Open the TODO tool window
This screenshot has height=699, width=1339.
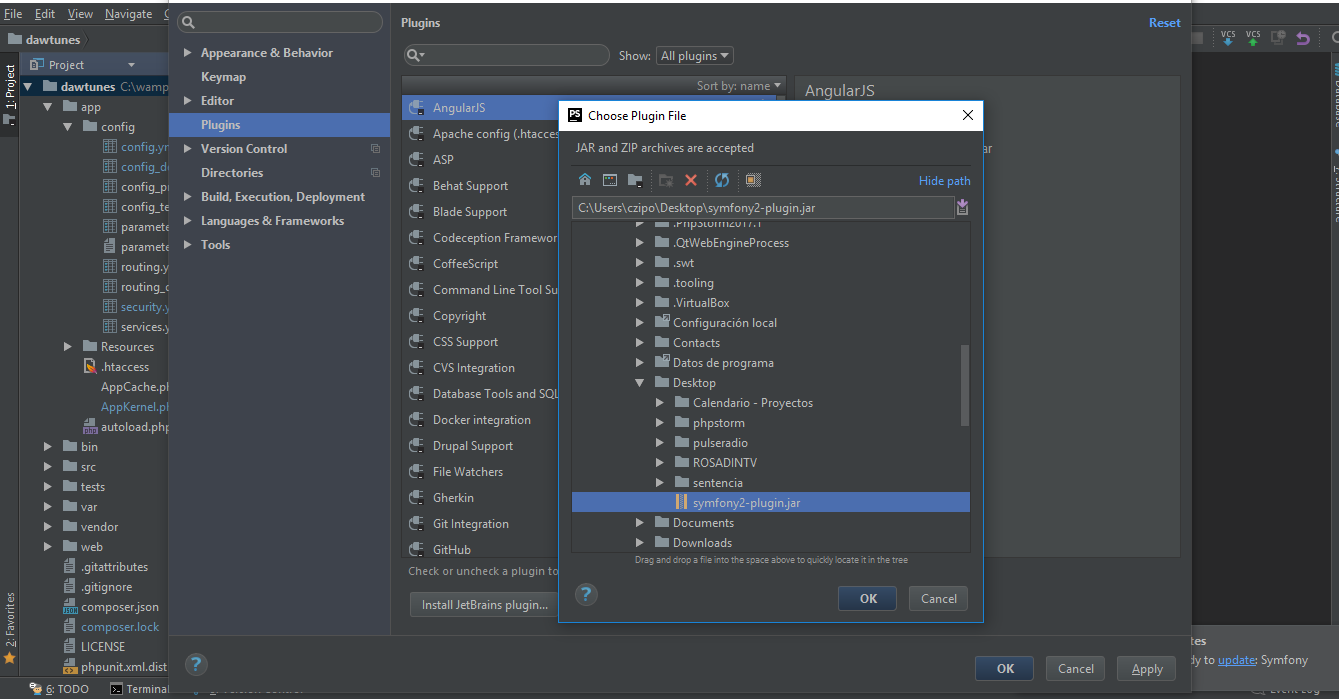pos(59,689)
